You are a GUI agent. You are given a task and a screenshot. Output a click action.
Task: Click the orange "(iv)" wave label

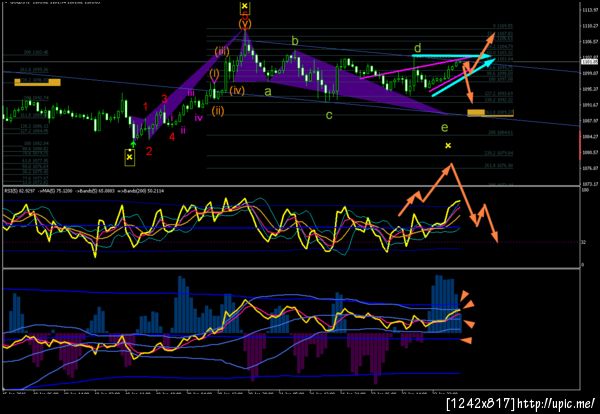pos(237,91)
